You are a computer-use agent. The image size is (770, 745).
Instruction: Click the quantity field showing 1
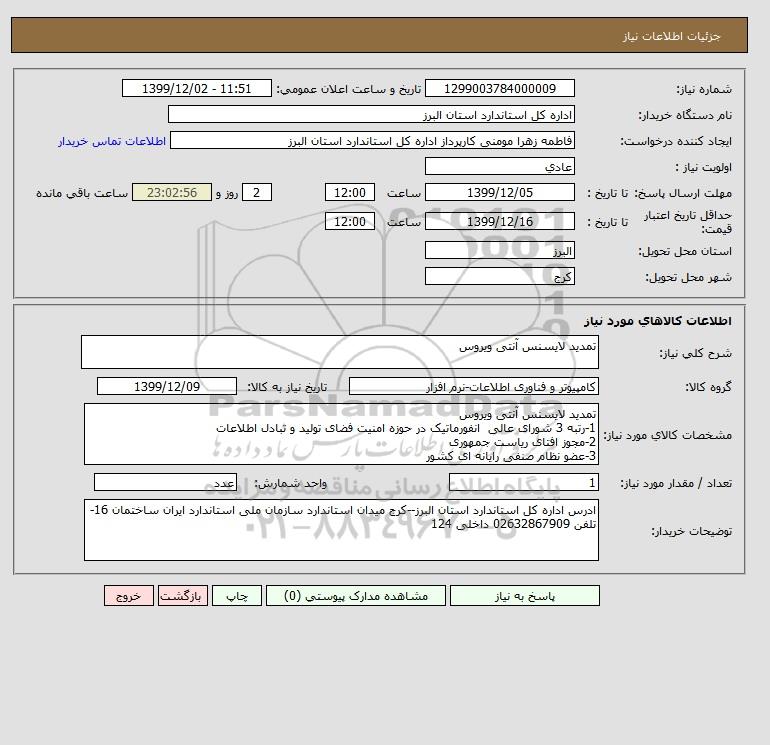[x=524, y=482]
